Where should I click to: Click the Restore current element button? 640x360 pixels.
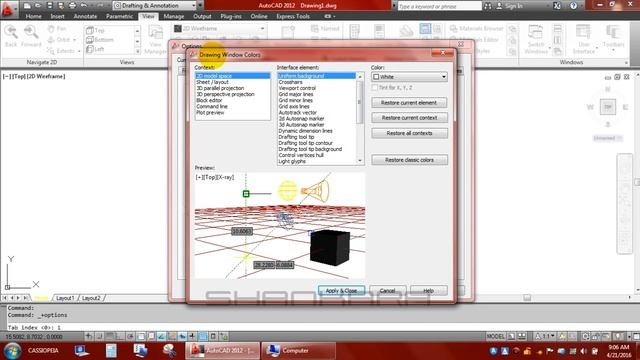click(409, 103)
